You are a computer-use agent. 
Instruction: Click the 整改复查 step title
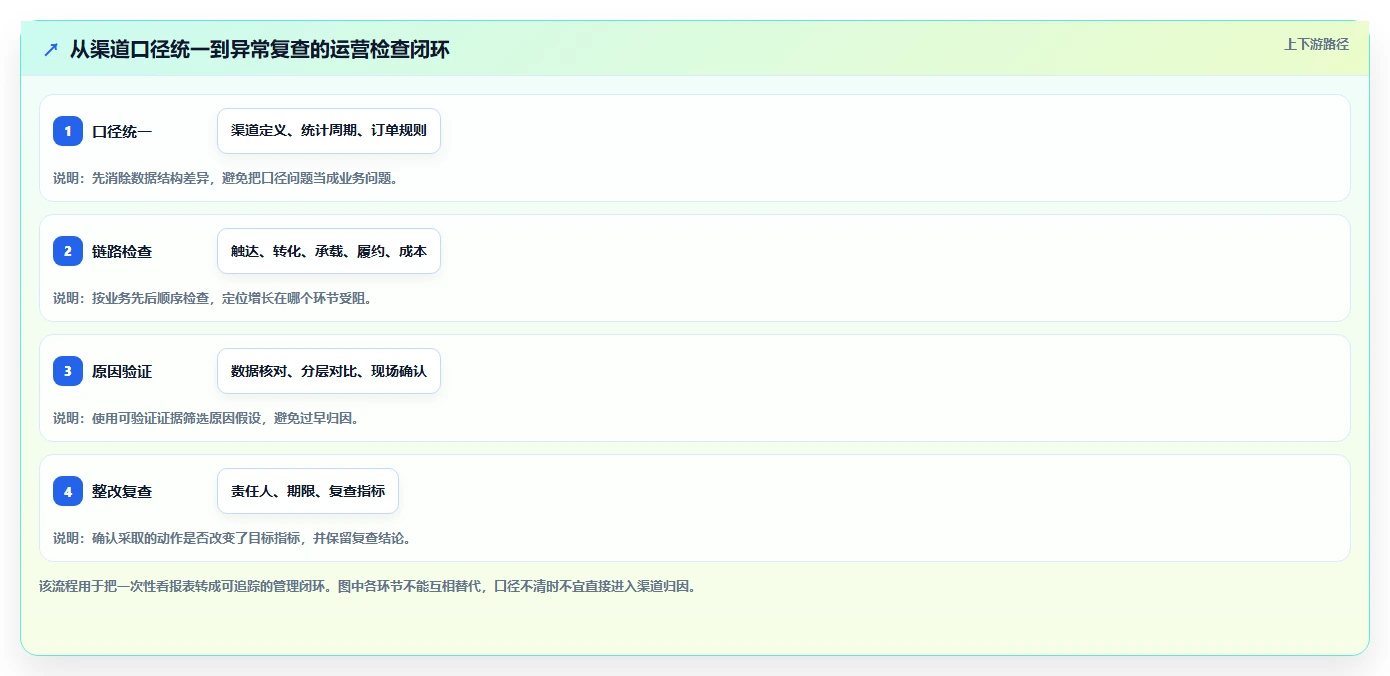click(x=122, y=491)
